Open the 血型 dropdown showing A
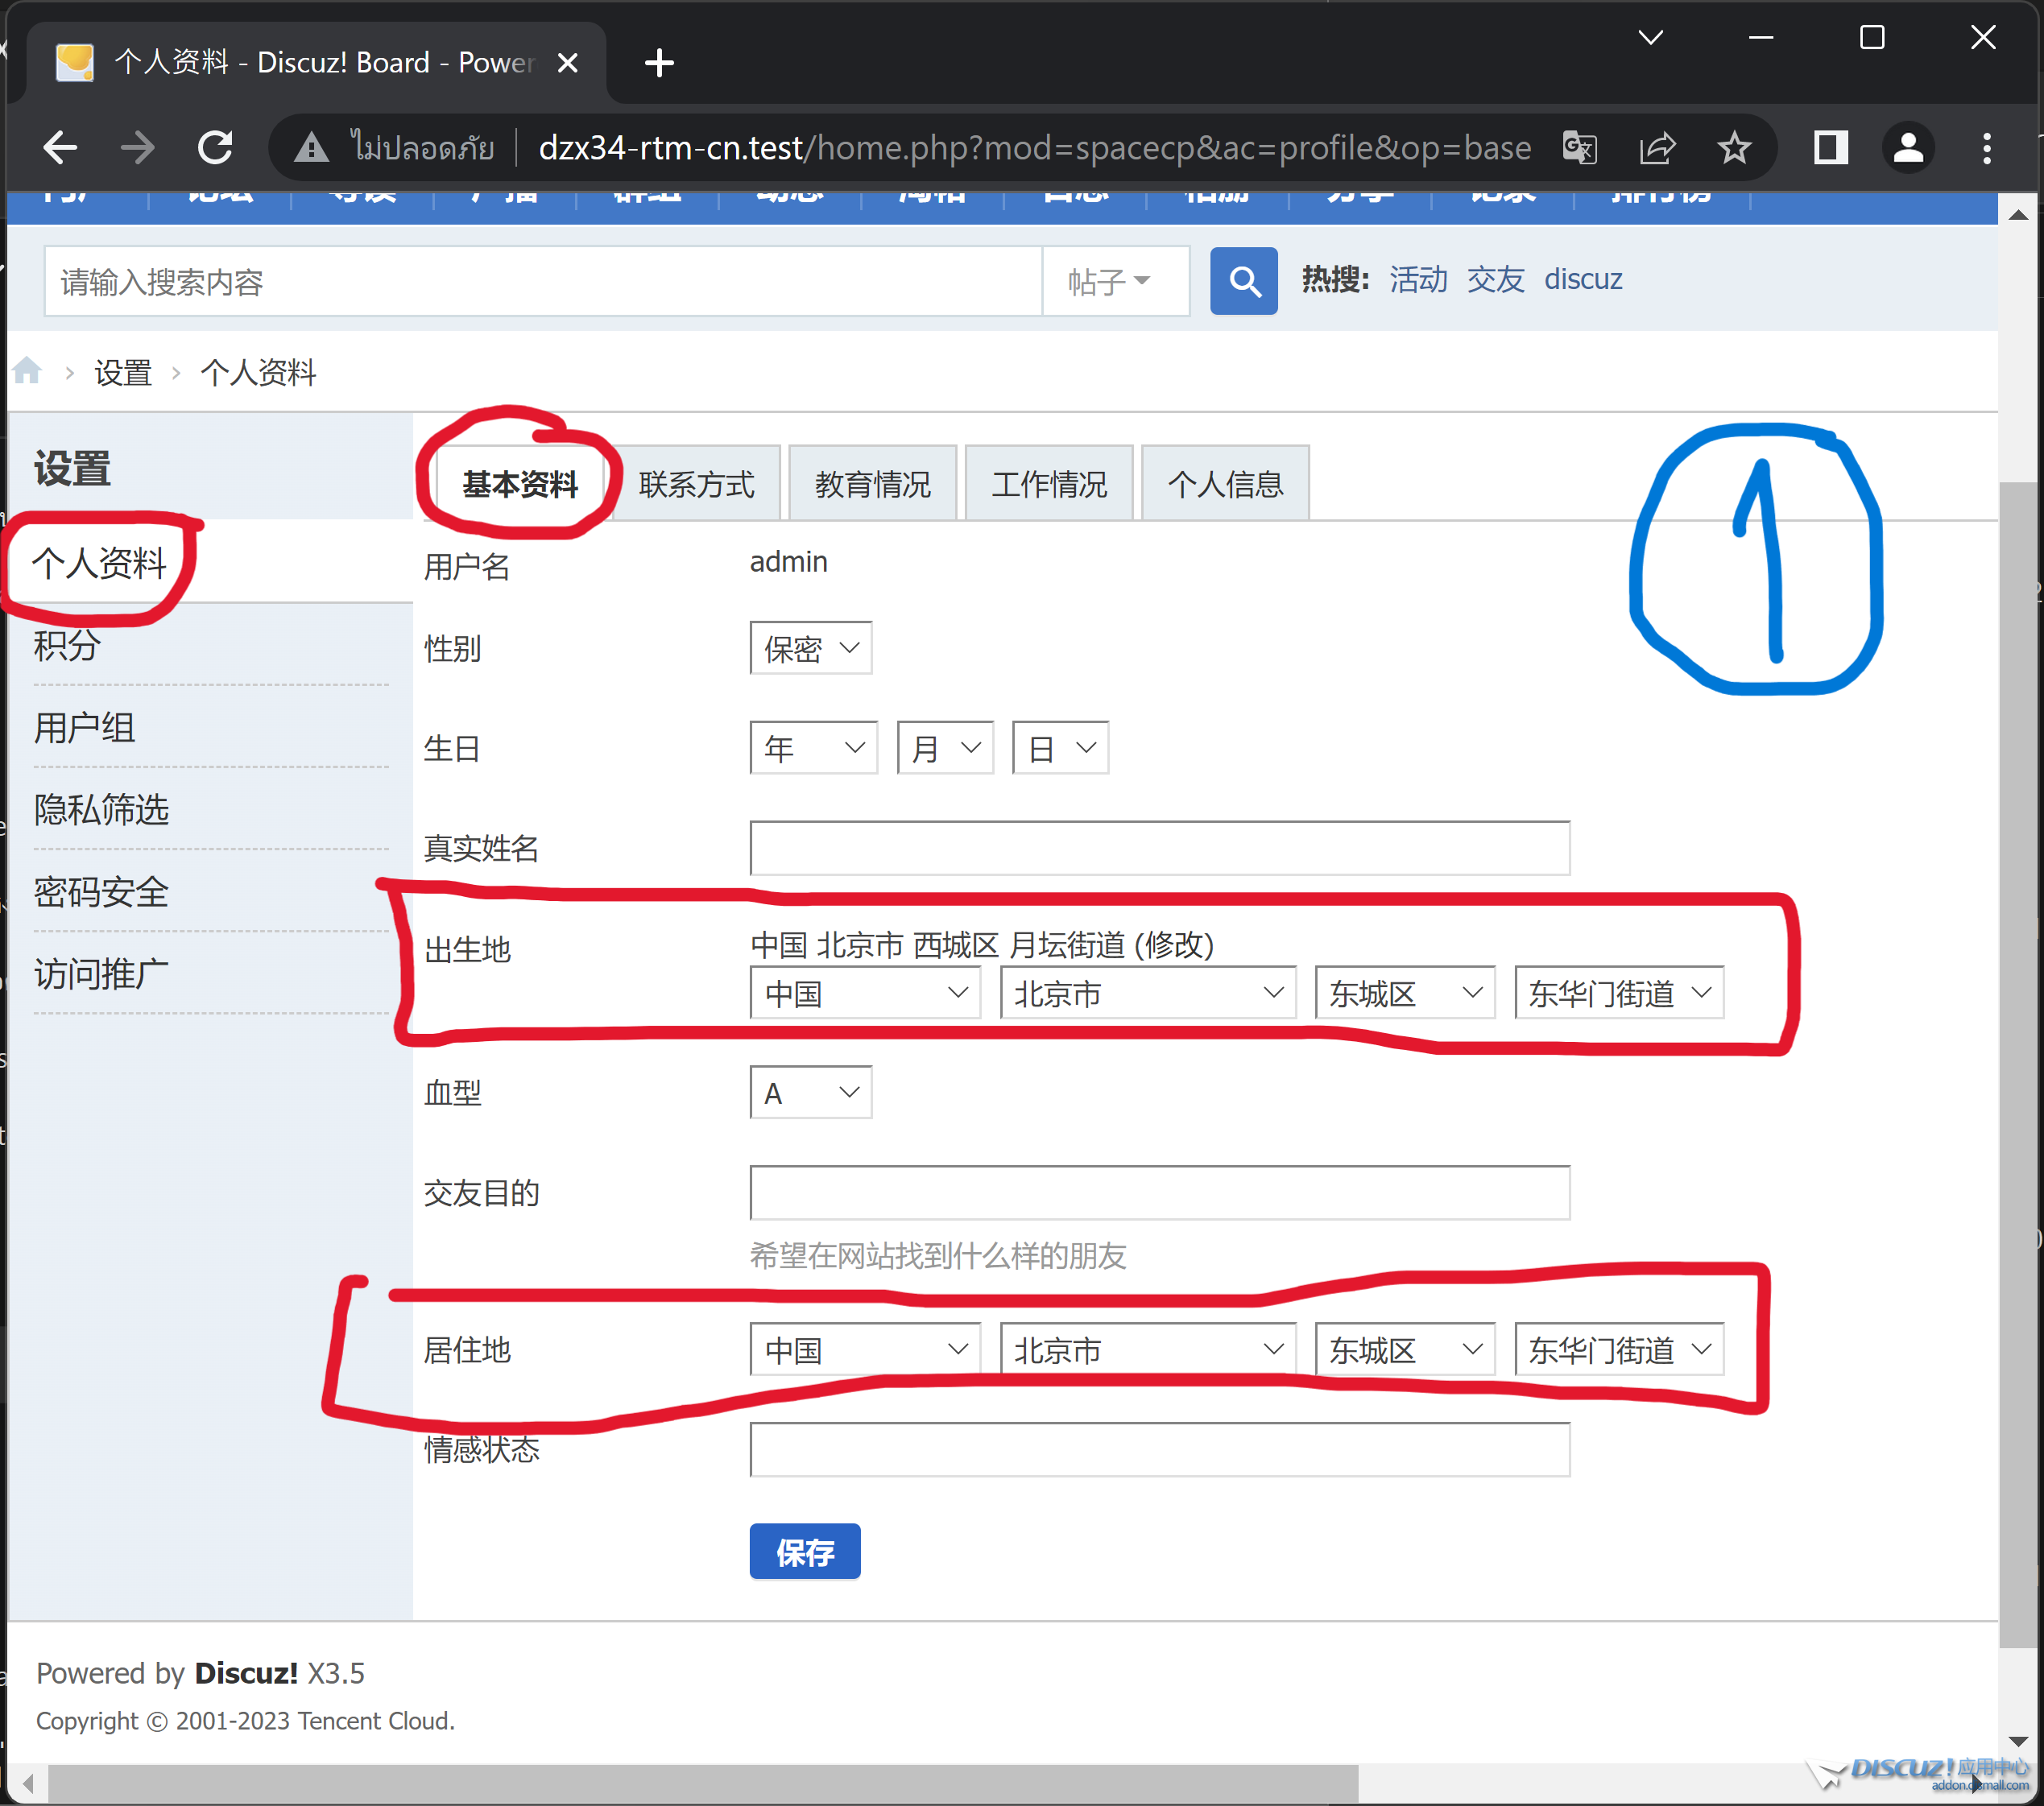Viewport: 2044px width, 1806px height. [x=810, y=1092]
